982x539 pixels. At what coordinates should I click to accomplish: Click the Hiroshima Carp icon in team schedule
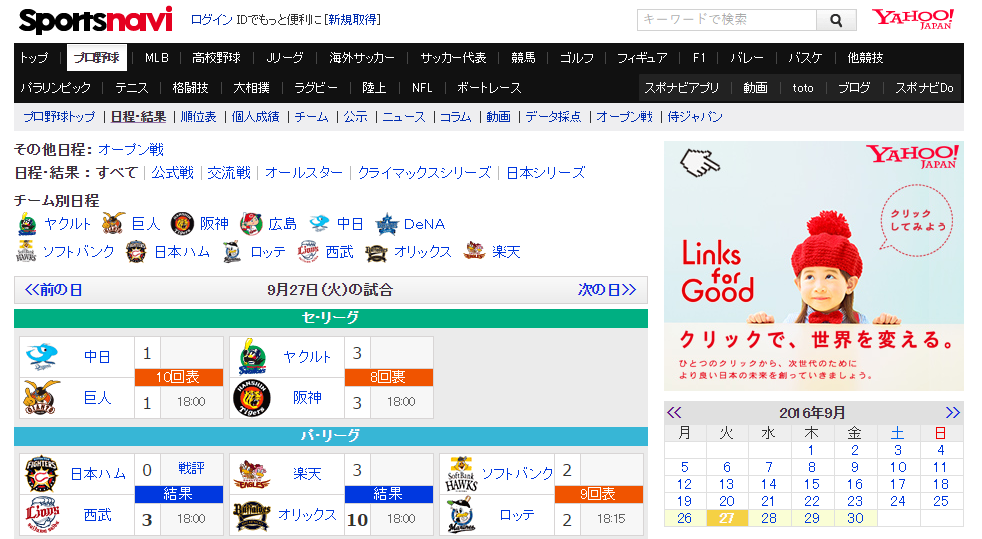click(x=251, y=223)
